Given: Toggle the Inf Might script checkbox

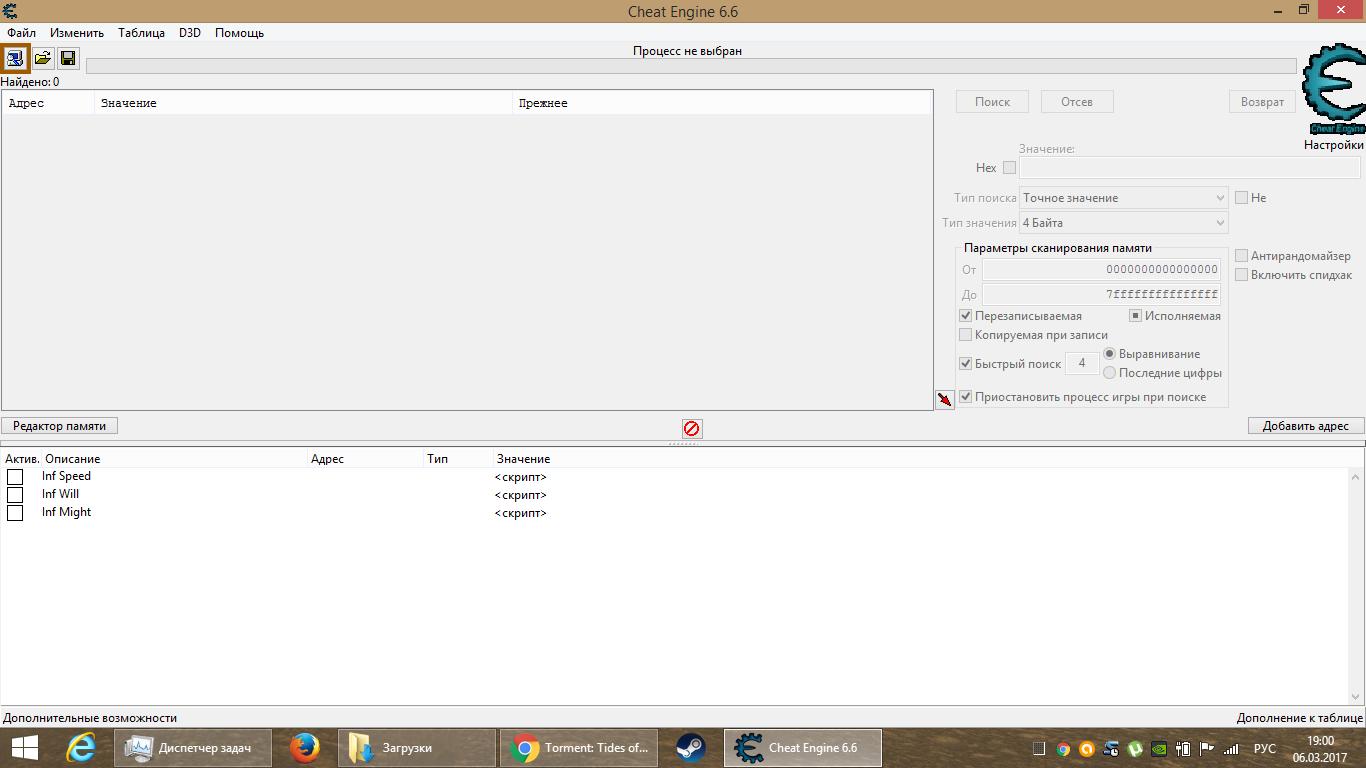Looking at the screenshot, I should coord(15,513).
